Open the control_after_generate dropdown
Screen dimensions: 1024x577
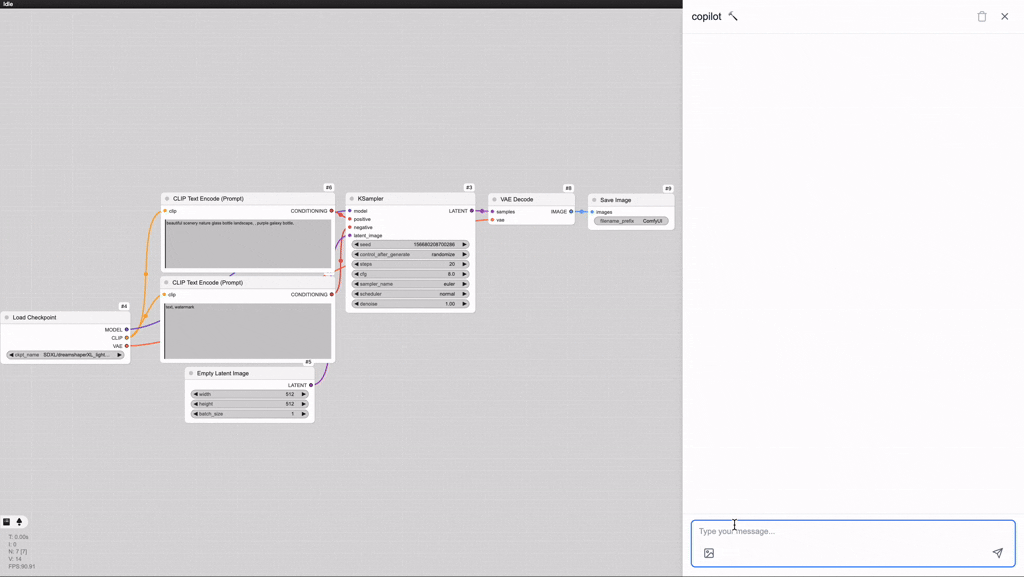pyautogui.click(x=410, y=254)
